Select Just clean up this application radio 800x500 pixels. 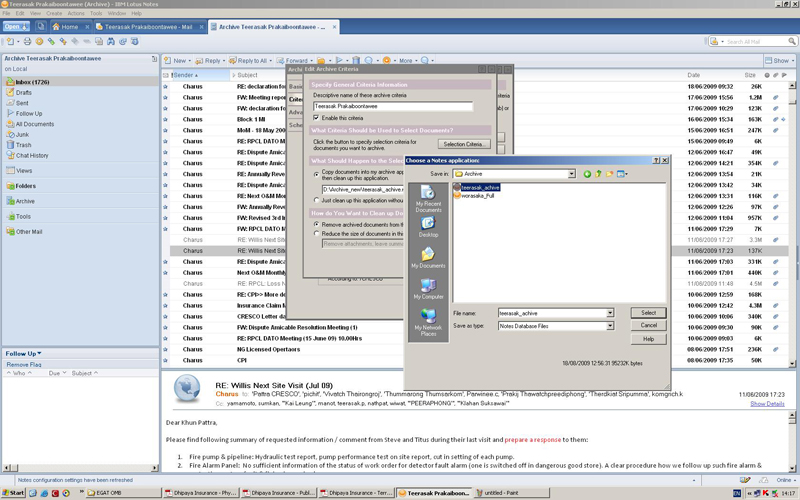coord(316,200)
